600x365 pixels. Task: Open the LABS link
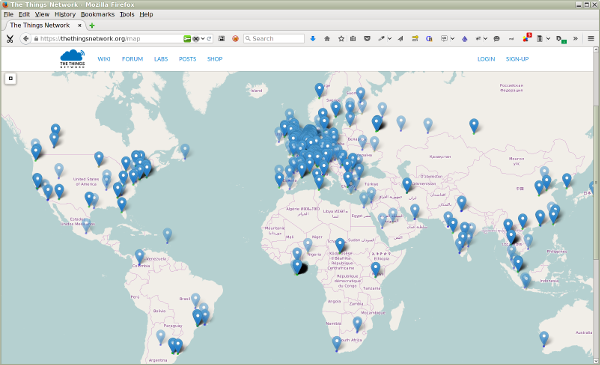(161, 59)
